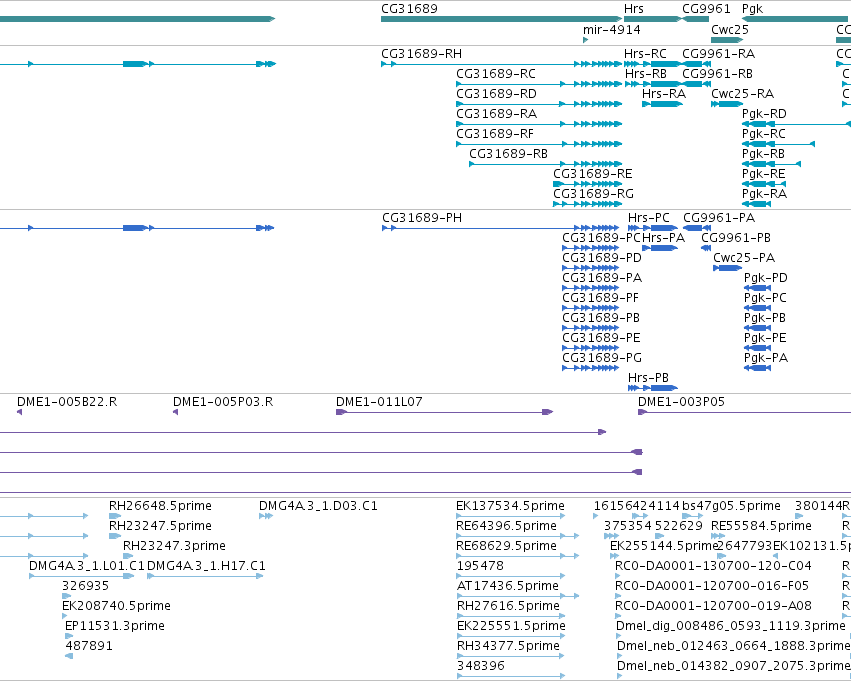Select EST RH23247.5prime

point(115,536)
